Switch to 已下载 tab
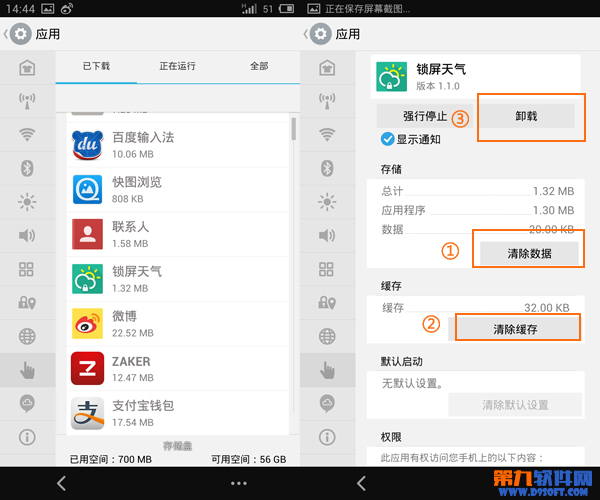The width and height of the screenshot is (600, 500). 96,67
